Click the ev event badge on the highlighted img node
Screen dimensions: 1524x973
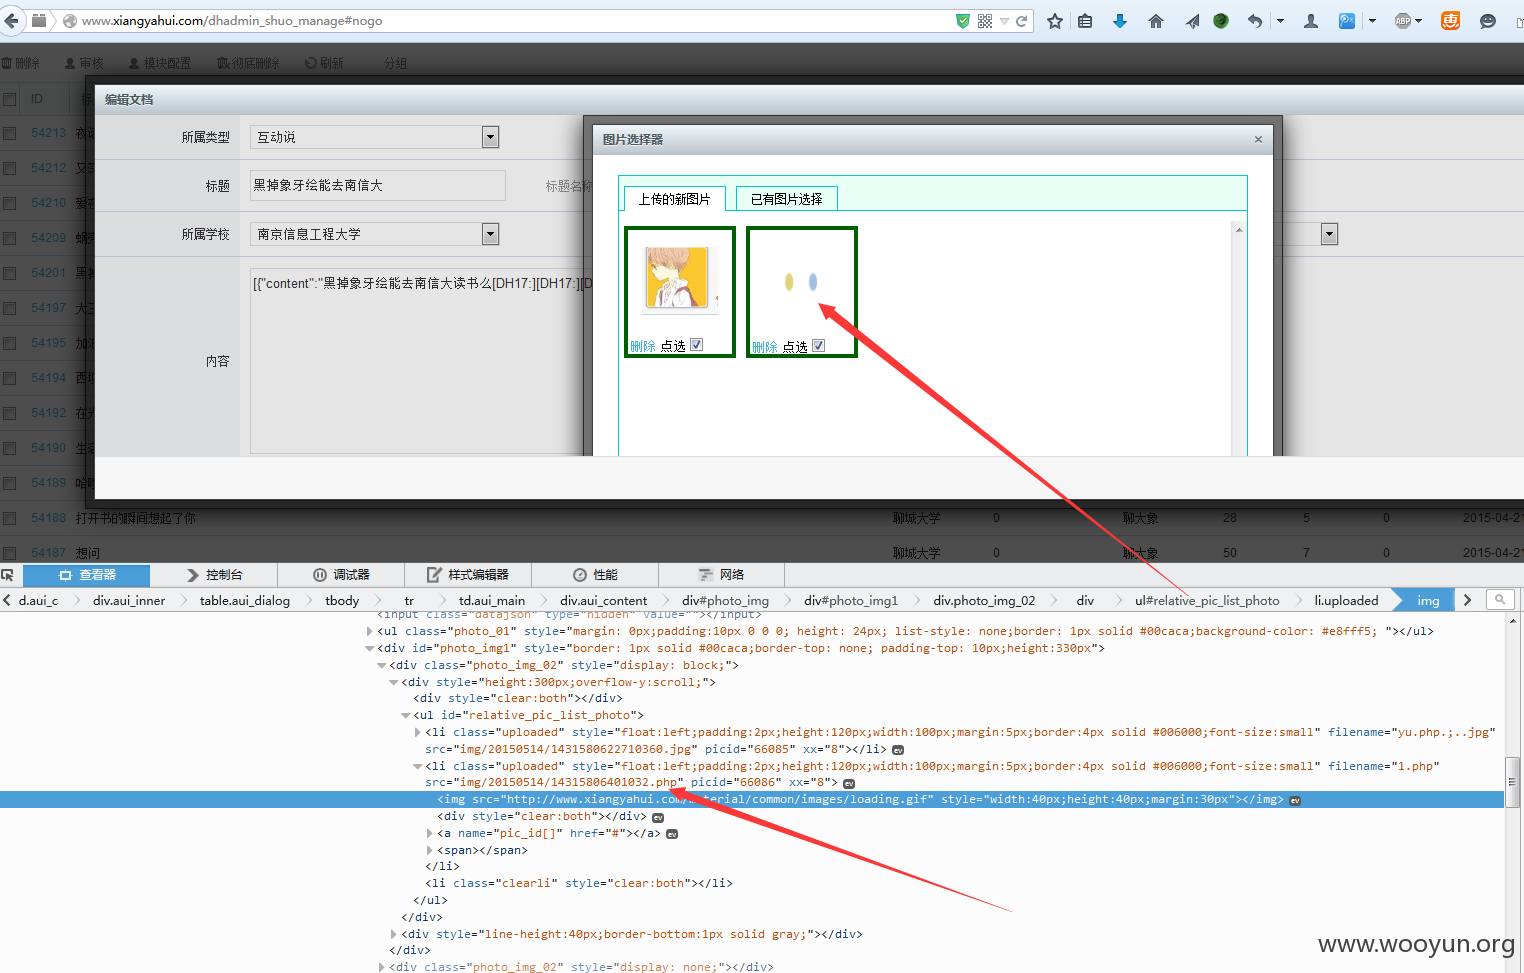(x=1295, y=800)
